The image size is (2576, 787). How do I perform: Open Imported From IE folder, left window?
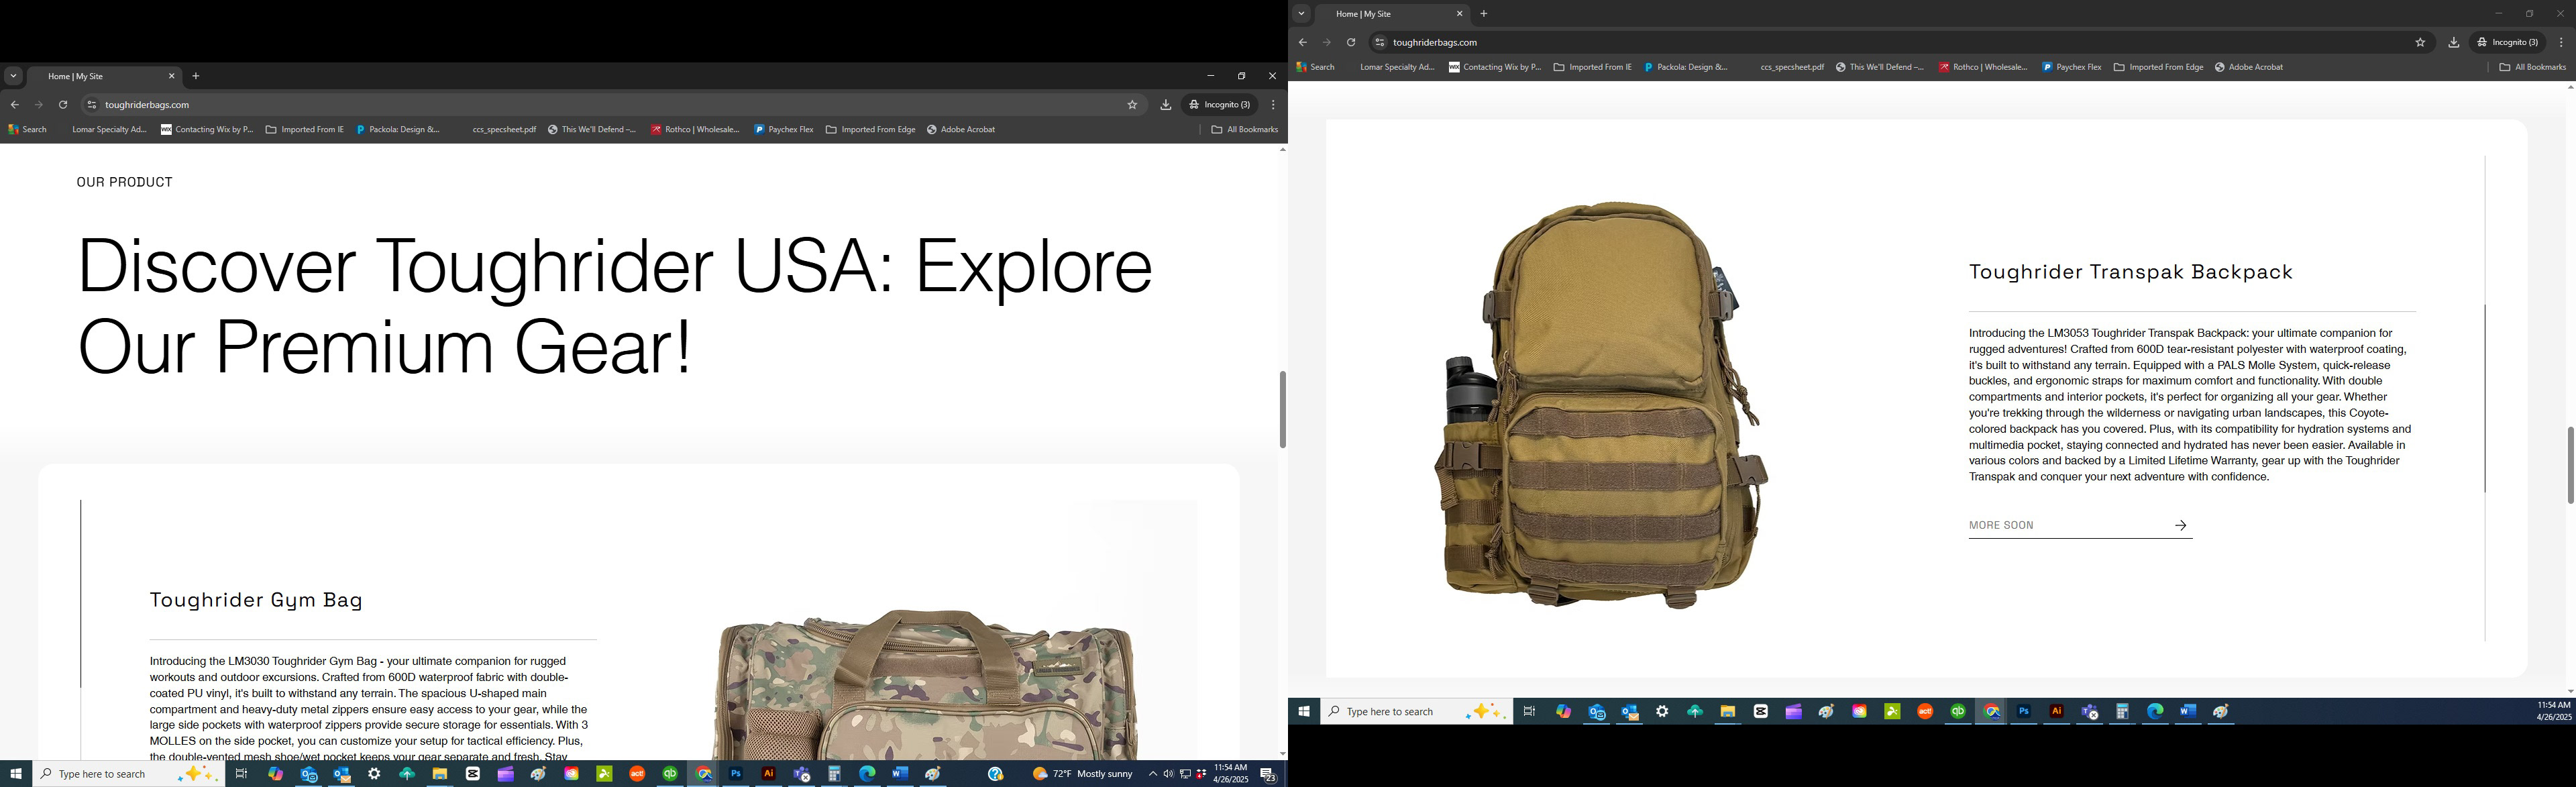coord(305,130)
